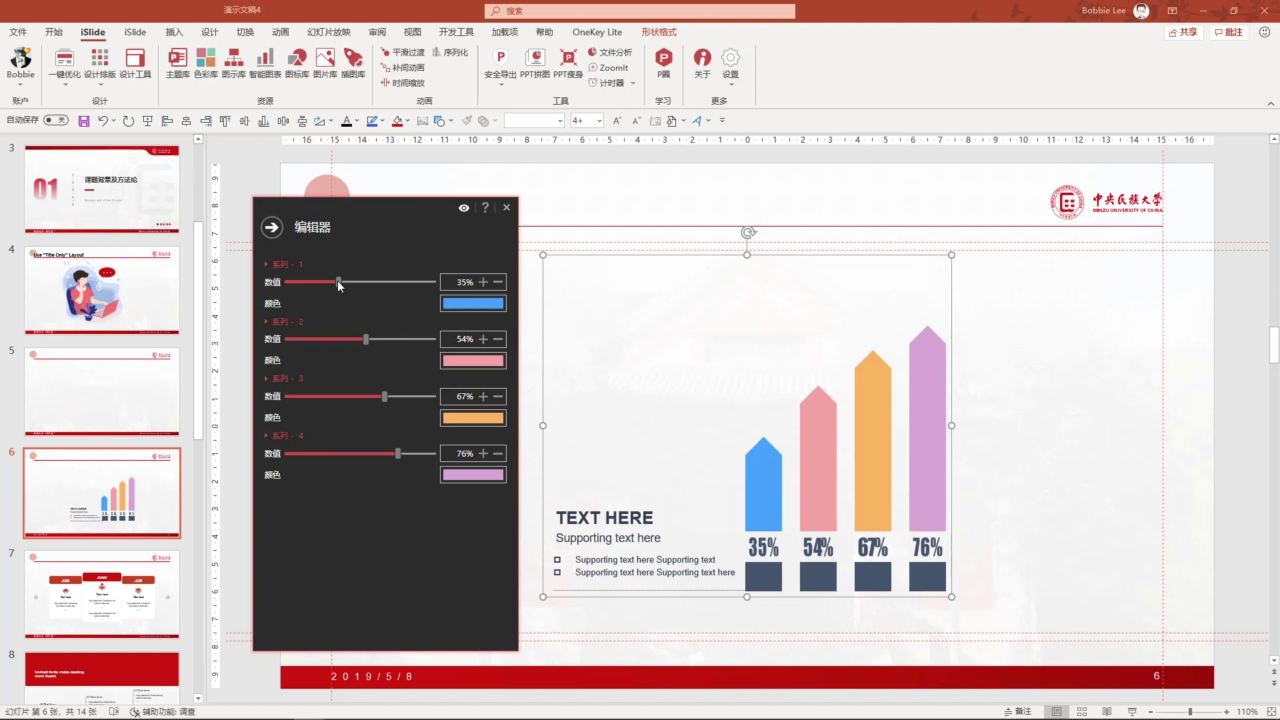Click the series 4 value slider handle
Screen dimensions: 1280x720
(398, 454)
